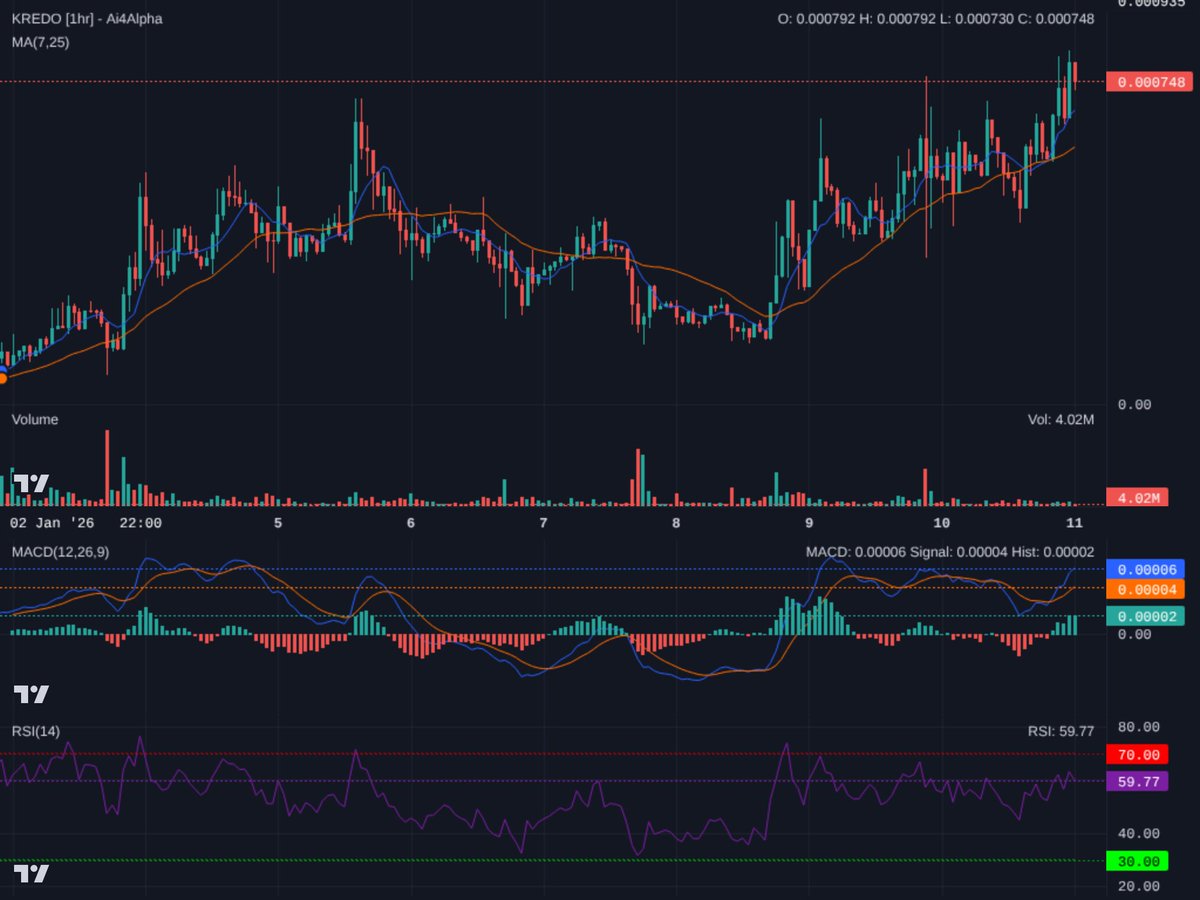Click the time axis label 6
This screenshot has width=1200, height=900.
point(411,522)
